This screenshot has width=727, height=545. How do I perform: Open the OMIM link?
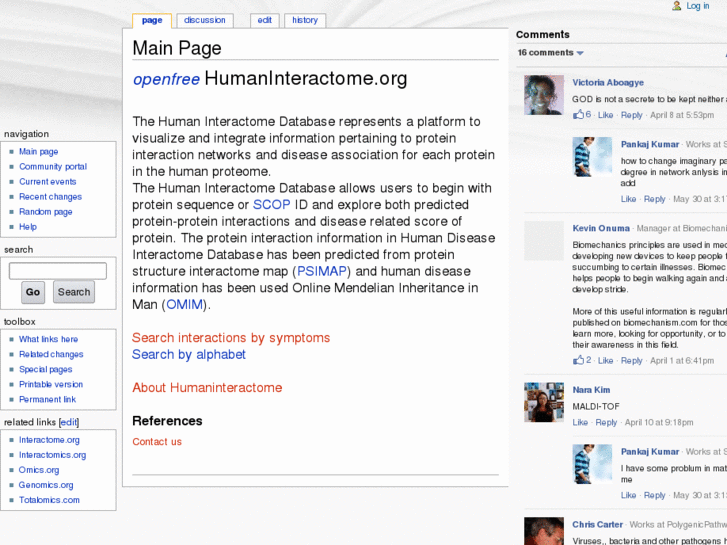(185, 305)
